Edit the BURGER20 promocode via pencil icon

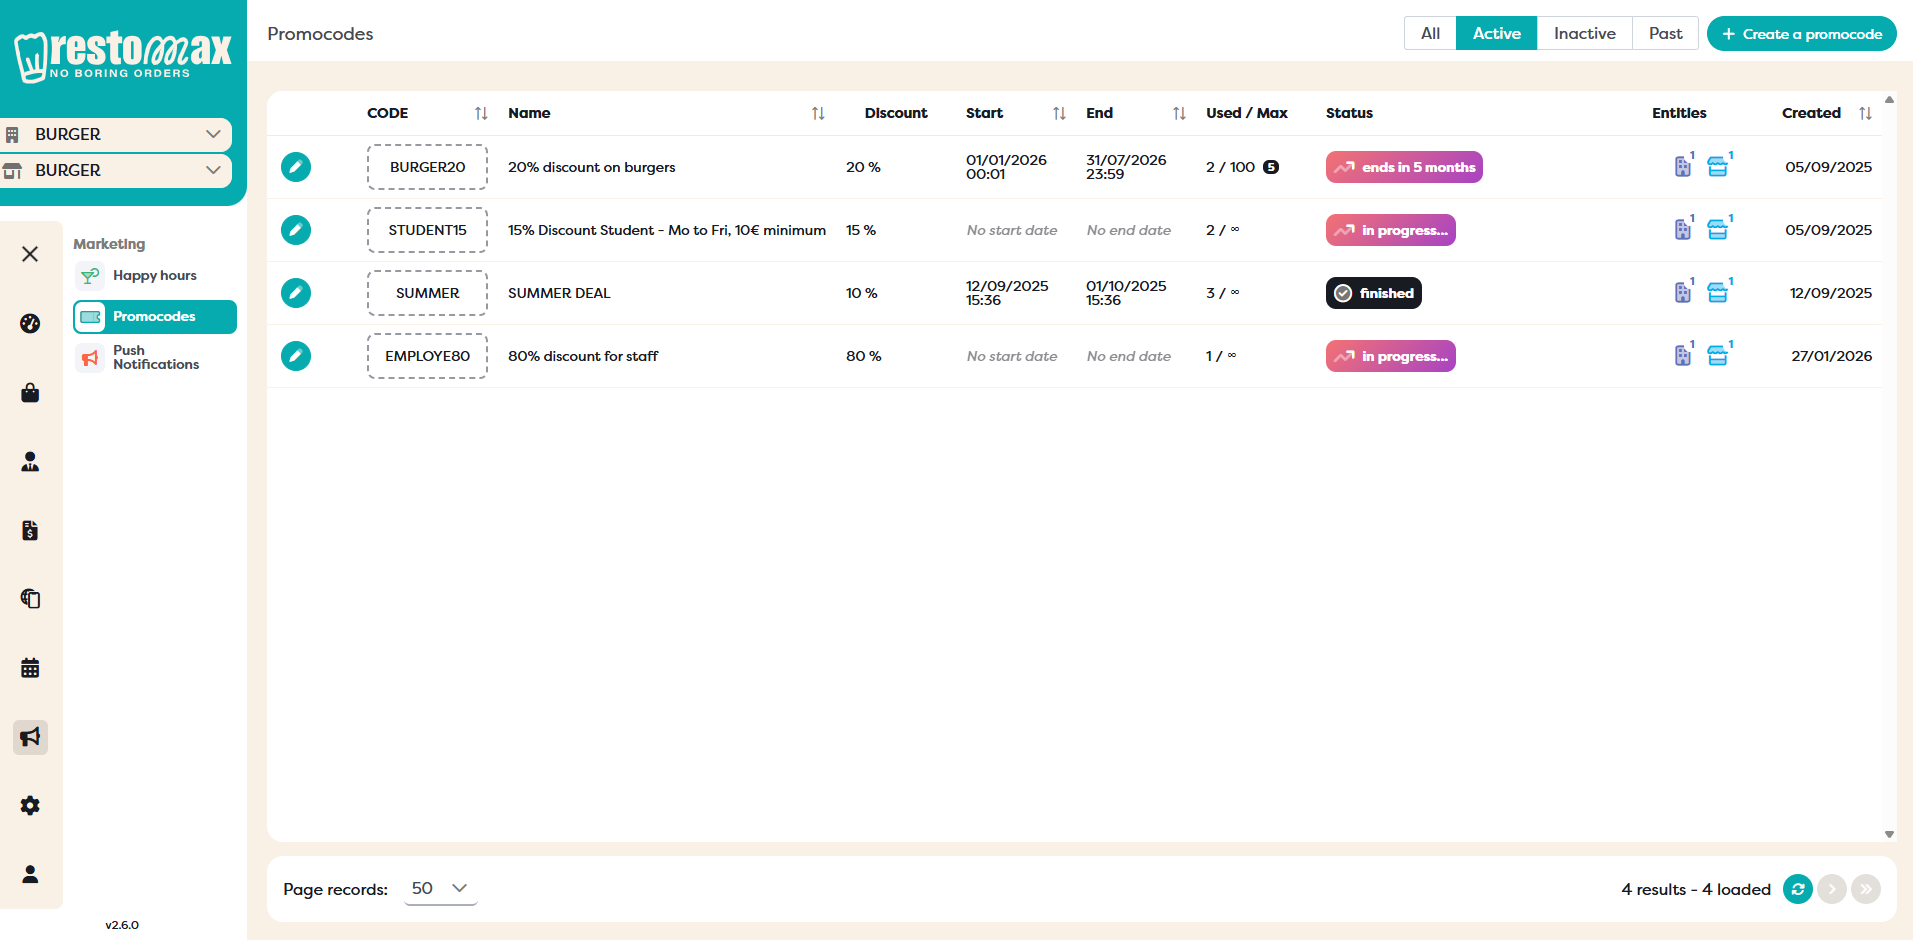pos(295,167)
